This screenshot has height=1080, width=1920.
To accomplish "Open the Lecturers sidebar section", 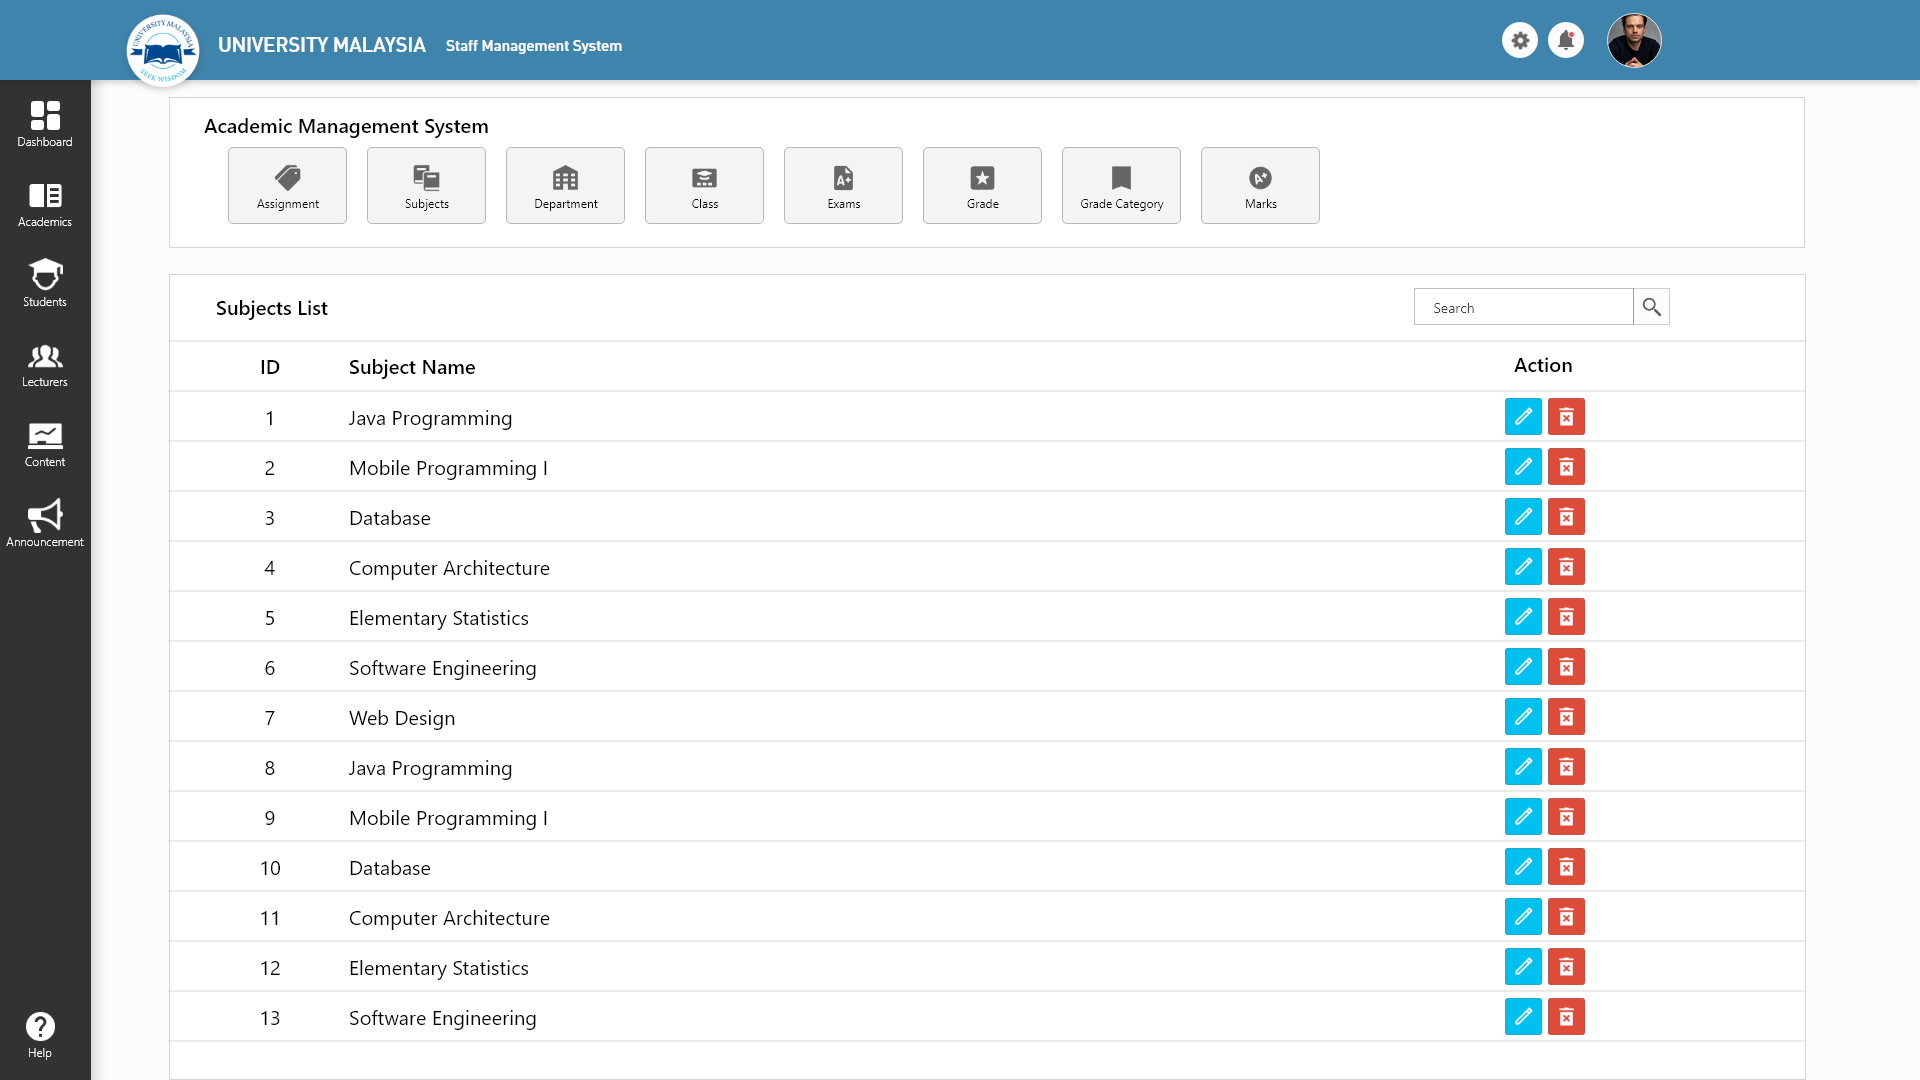I will click(45, 365).
